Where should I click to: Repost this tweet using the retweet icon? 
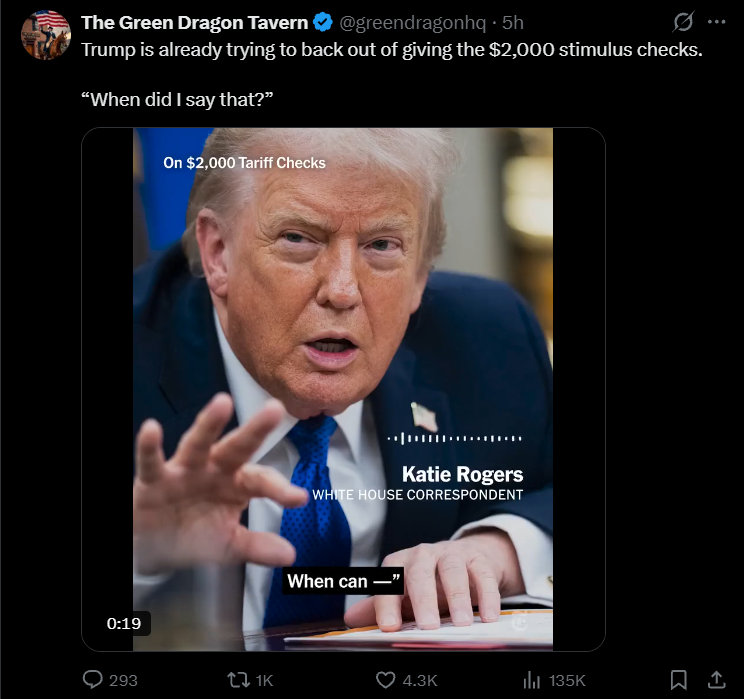point(238,680)
